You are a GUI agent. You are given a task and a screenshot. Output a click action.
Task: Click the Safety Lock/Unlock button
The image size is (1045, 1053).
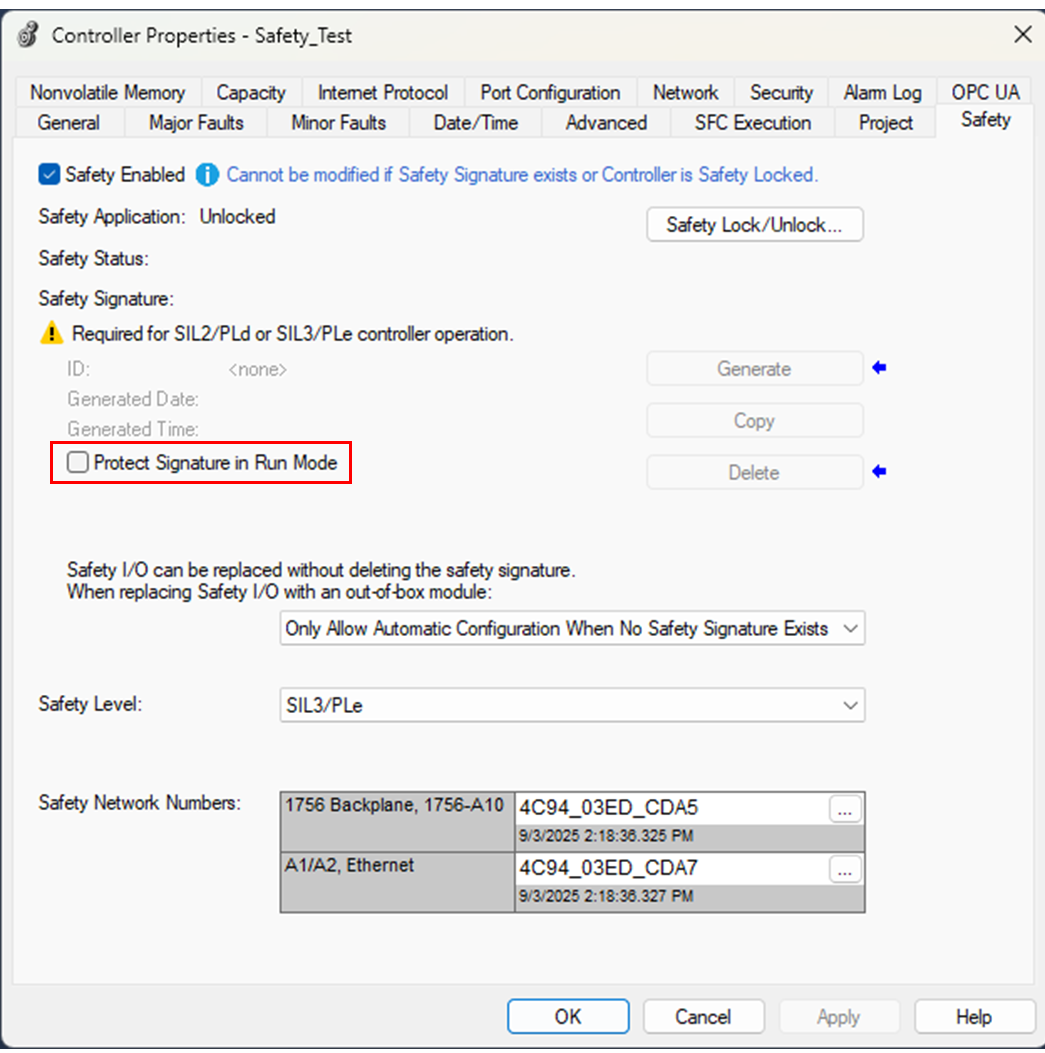click(754, 225)
